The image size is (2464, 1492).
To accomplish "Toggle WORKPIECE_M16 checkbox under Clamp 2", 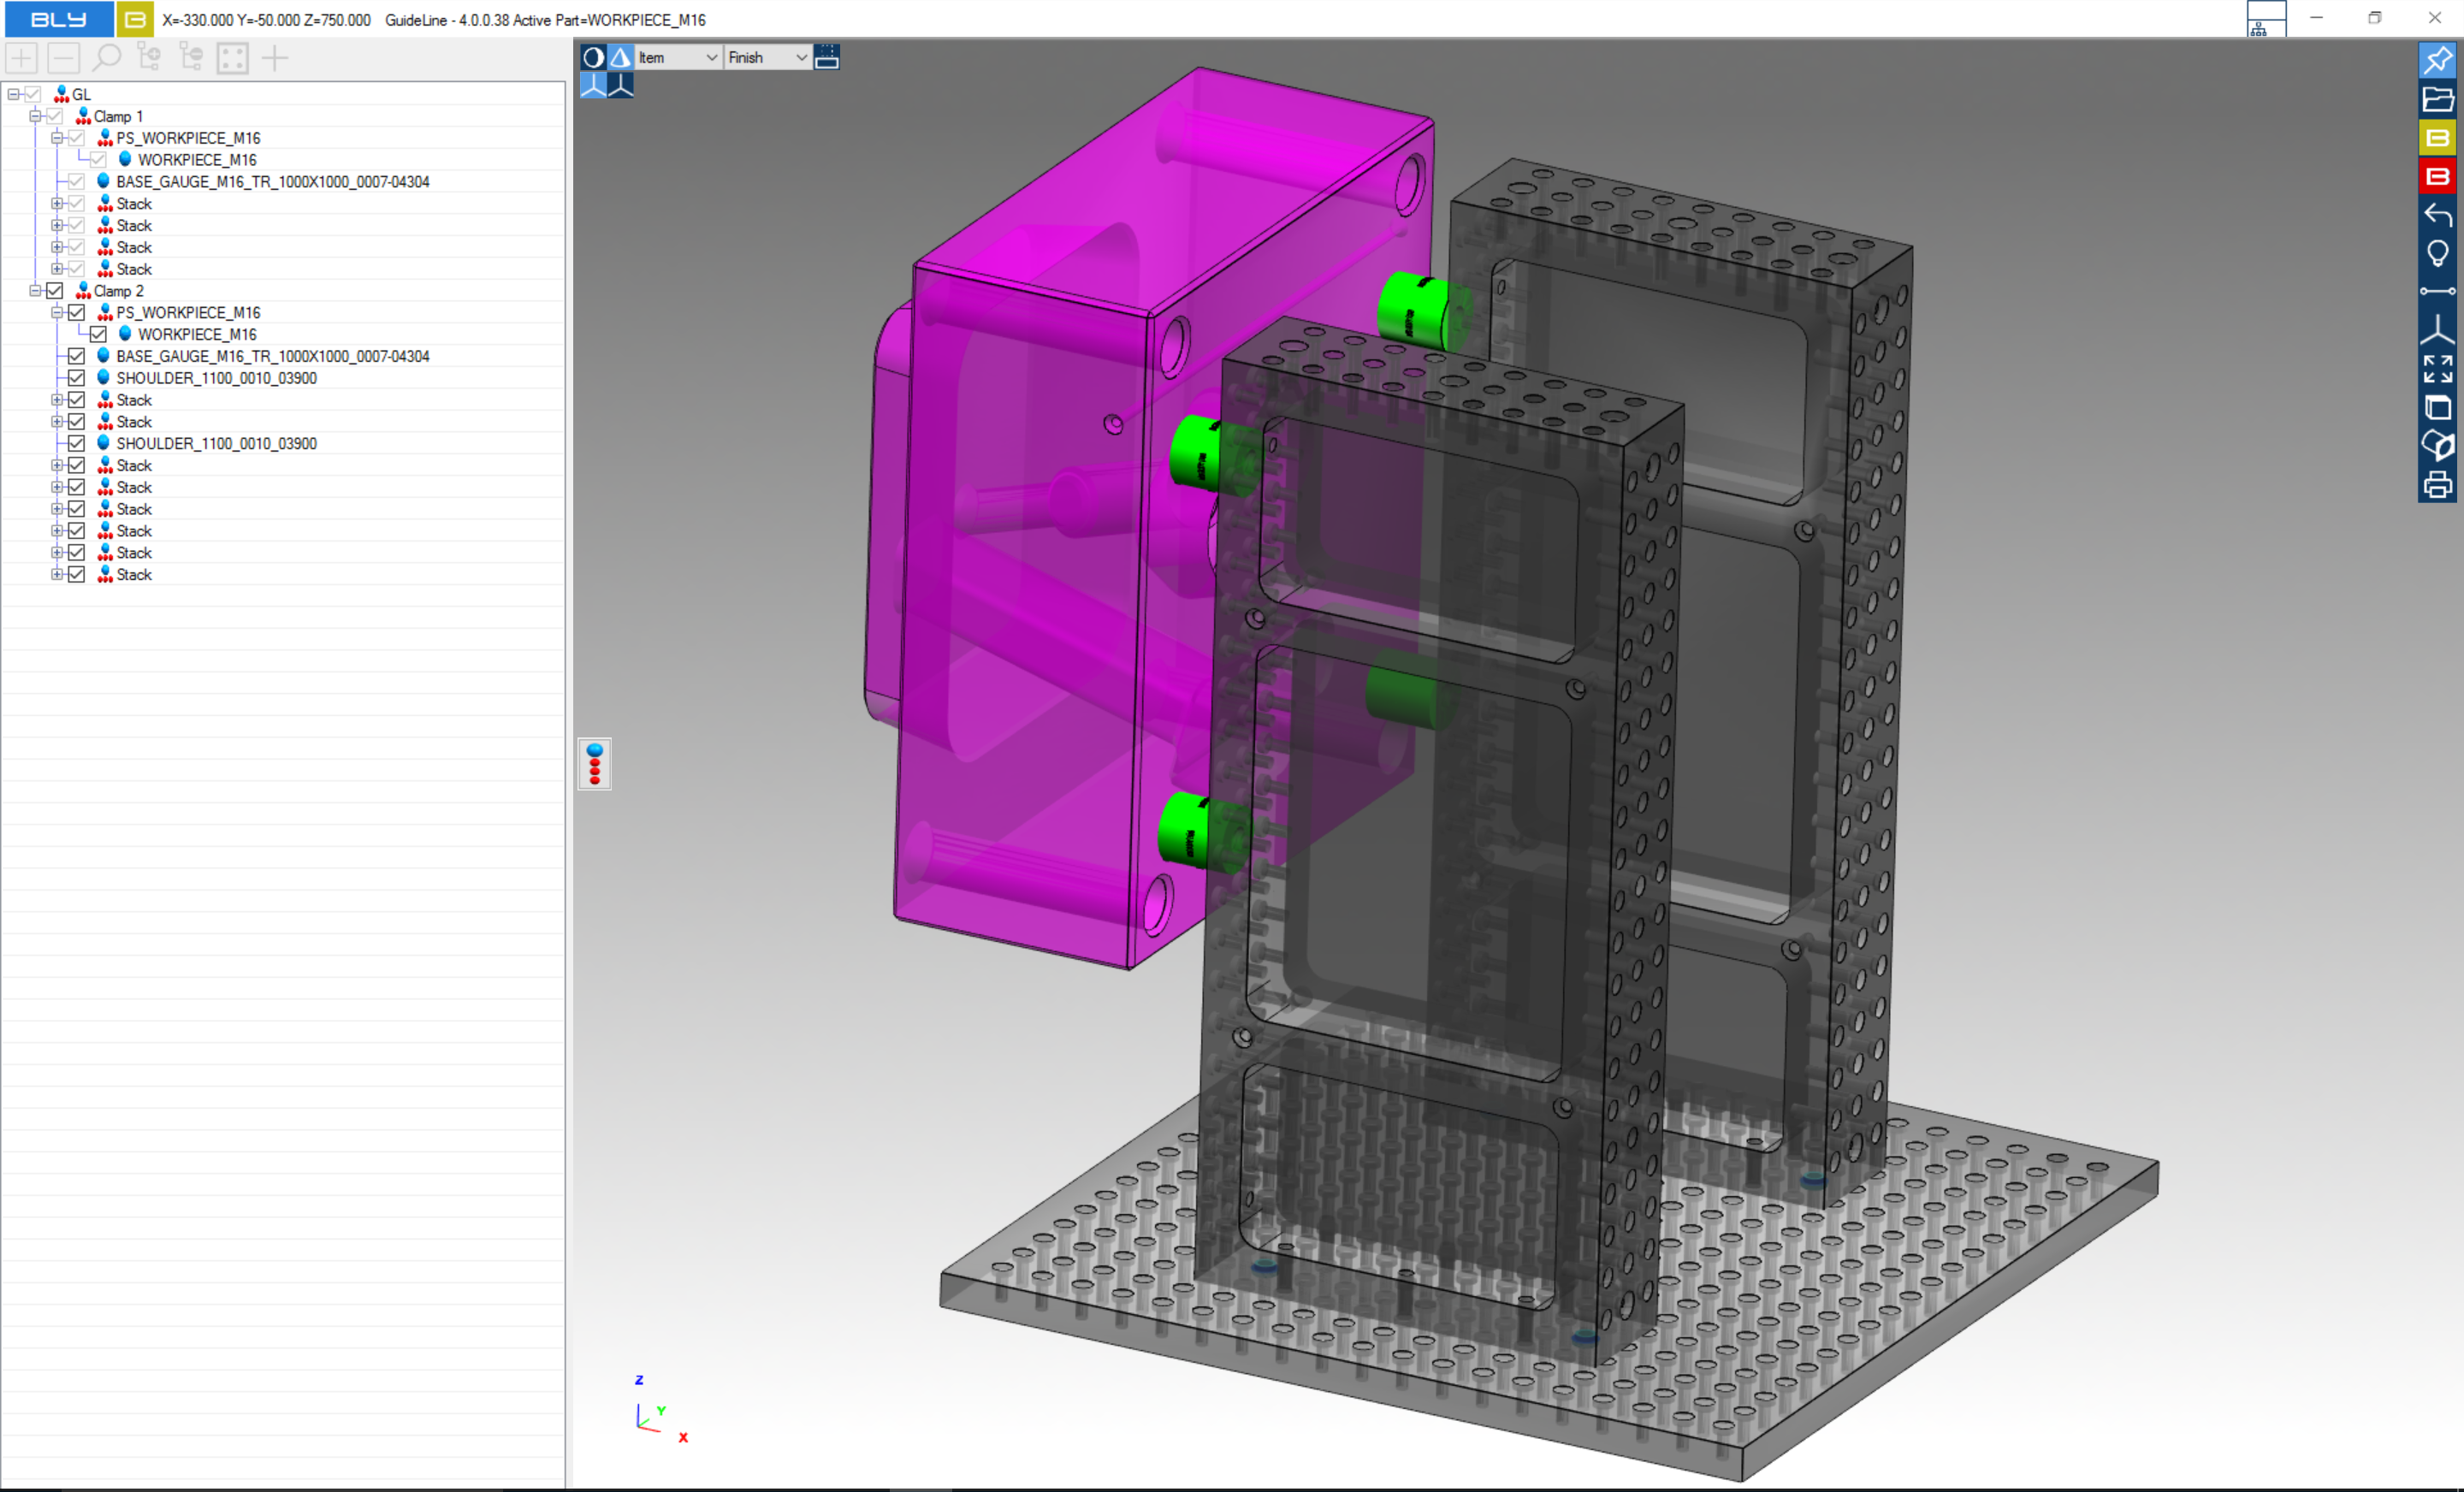I will coord(99,335).
